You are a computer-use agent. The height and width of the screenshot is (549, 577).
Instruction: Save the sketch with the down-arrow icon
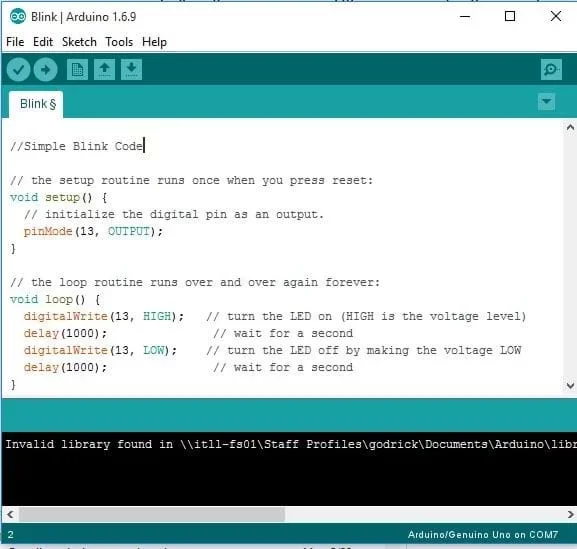132,69
